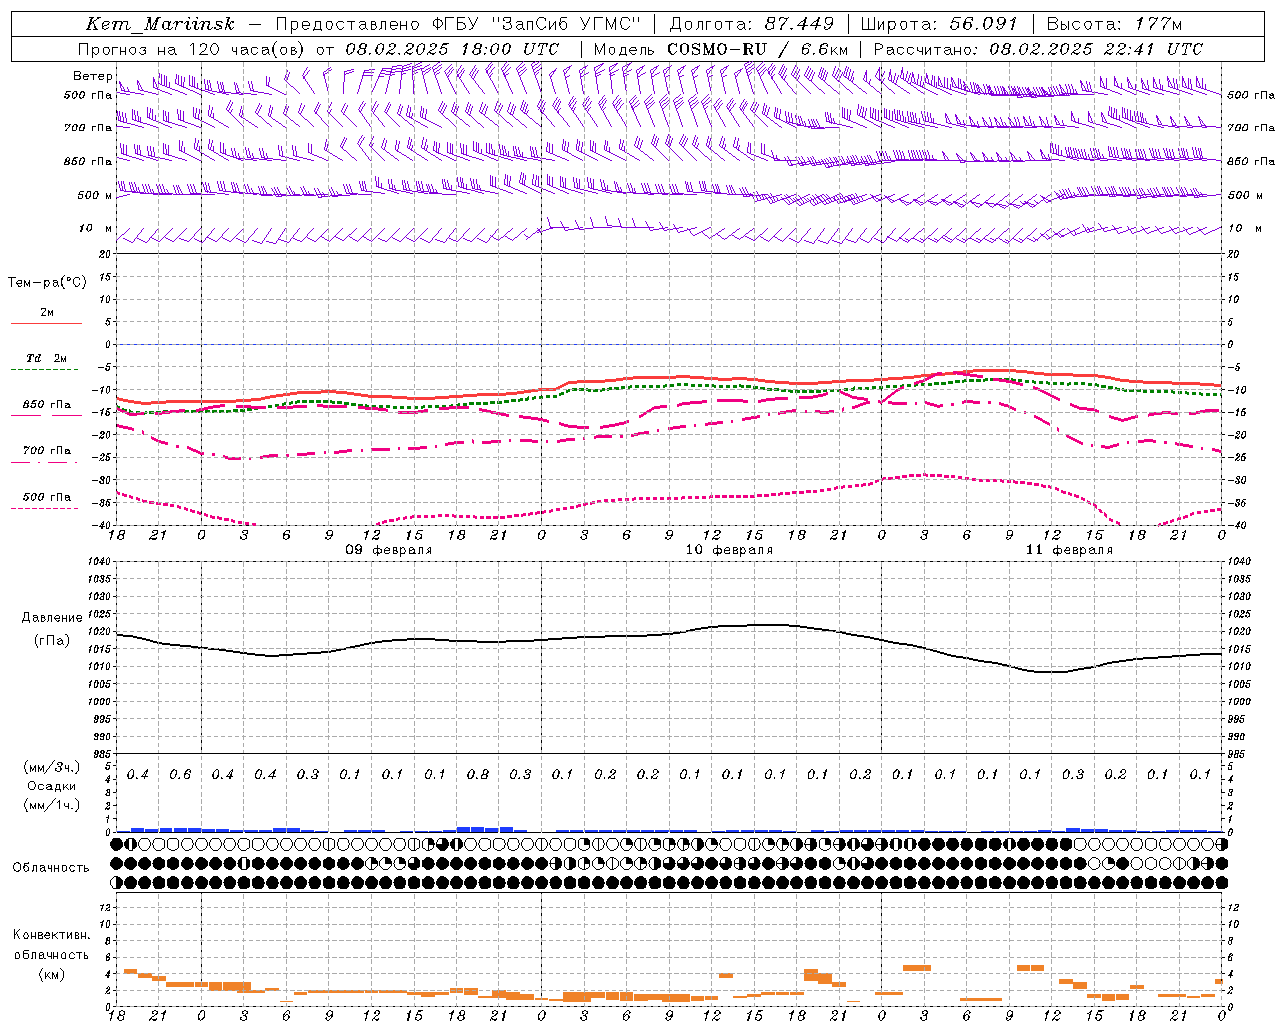1280x1024 pixels.
Task: Click the '2м' temperature legend entry
Action: (x=47, y=313)
